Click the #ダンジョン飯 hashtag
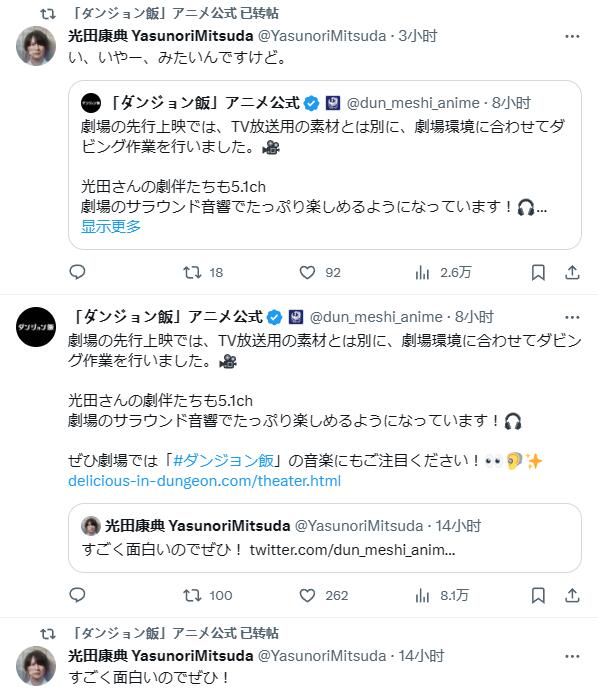The height and width of the screenshot is (698, 598). click(x=223, y=460)
